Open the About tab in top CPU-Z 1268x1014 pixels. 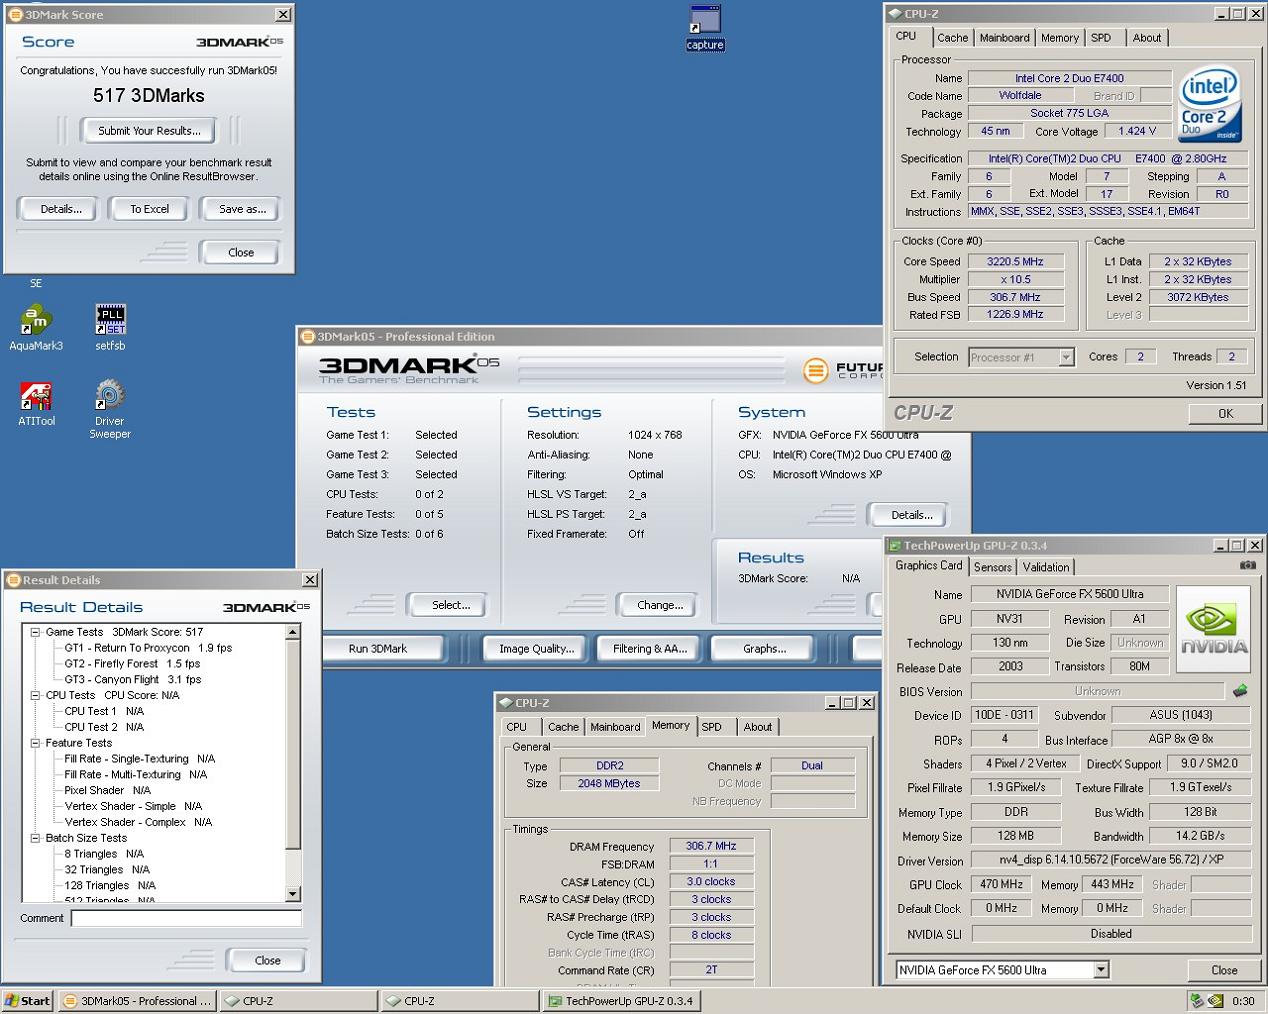pyautogui.click(x=1147, y=38)
